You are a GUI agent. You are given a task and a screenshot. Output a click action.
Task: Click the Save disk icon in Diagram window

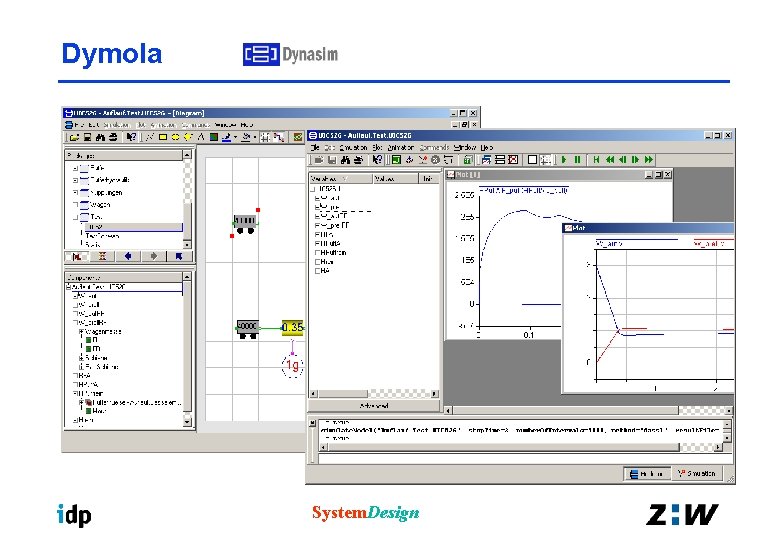pos(87,137)
